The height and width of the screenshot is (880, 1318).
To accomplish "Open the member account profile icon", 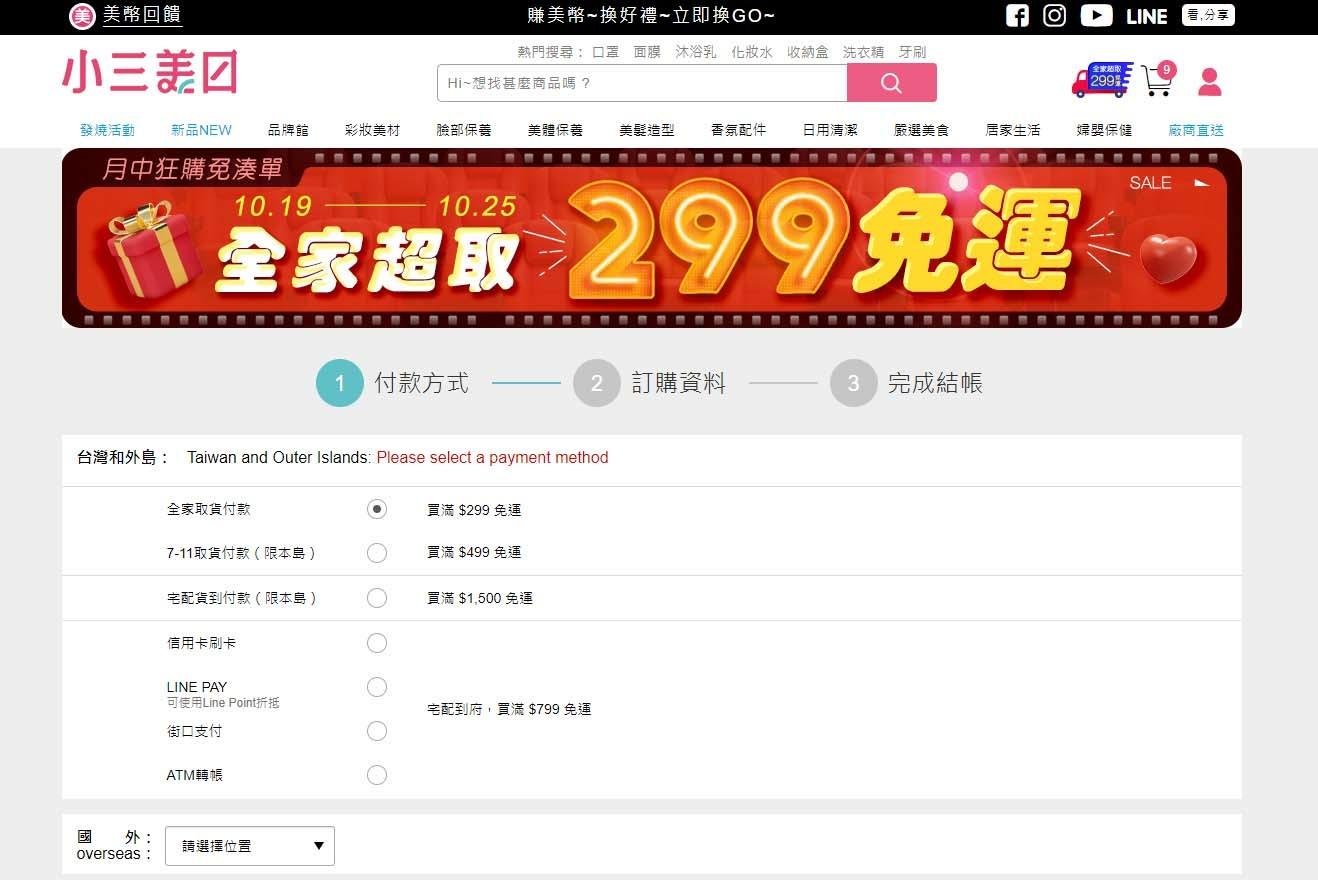I will tap(1210, 82).
